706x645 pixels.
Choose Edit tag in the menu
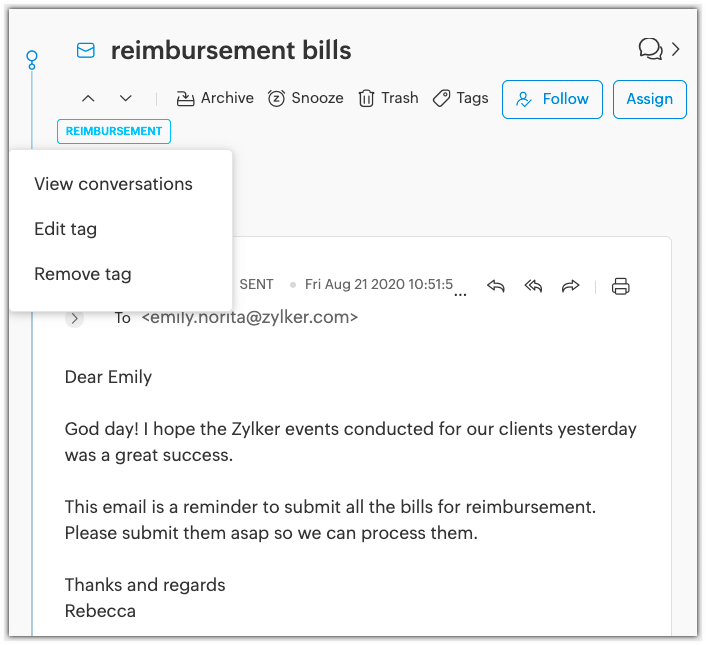pos(65,229)
